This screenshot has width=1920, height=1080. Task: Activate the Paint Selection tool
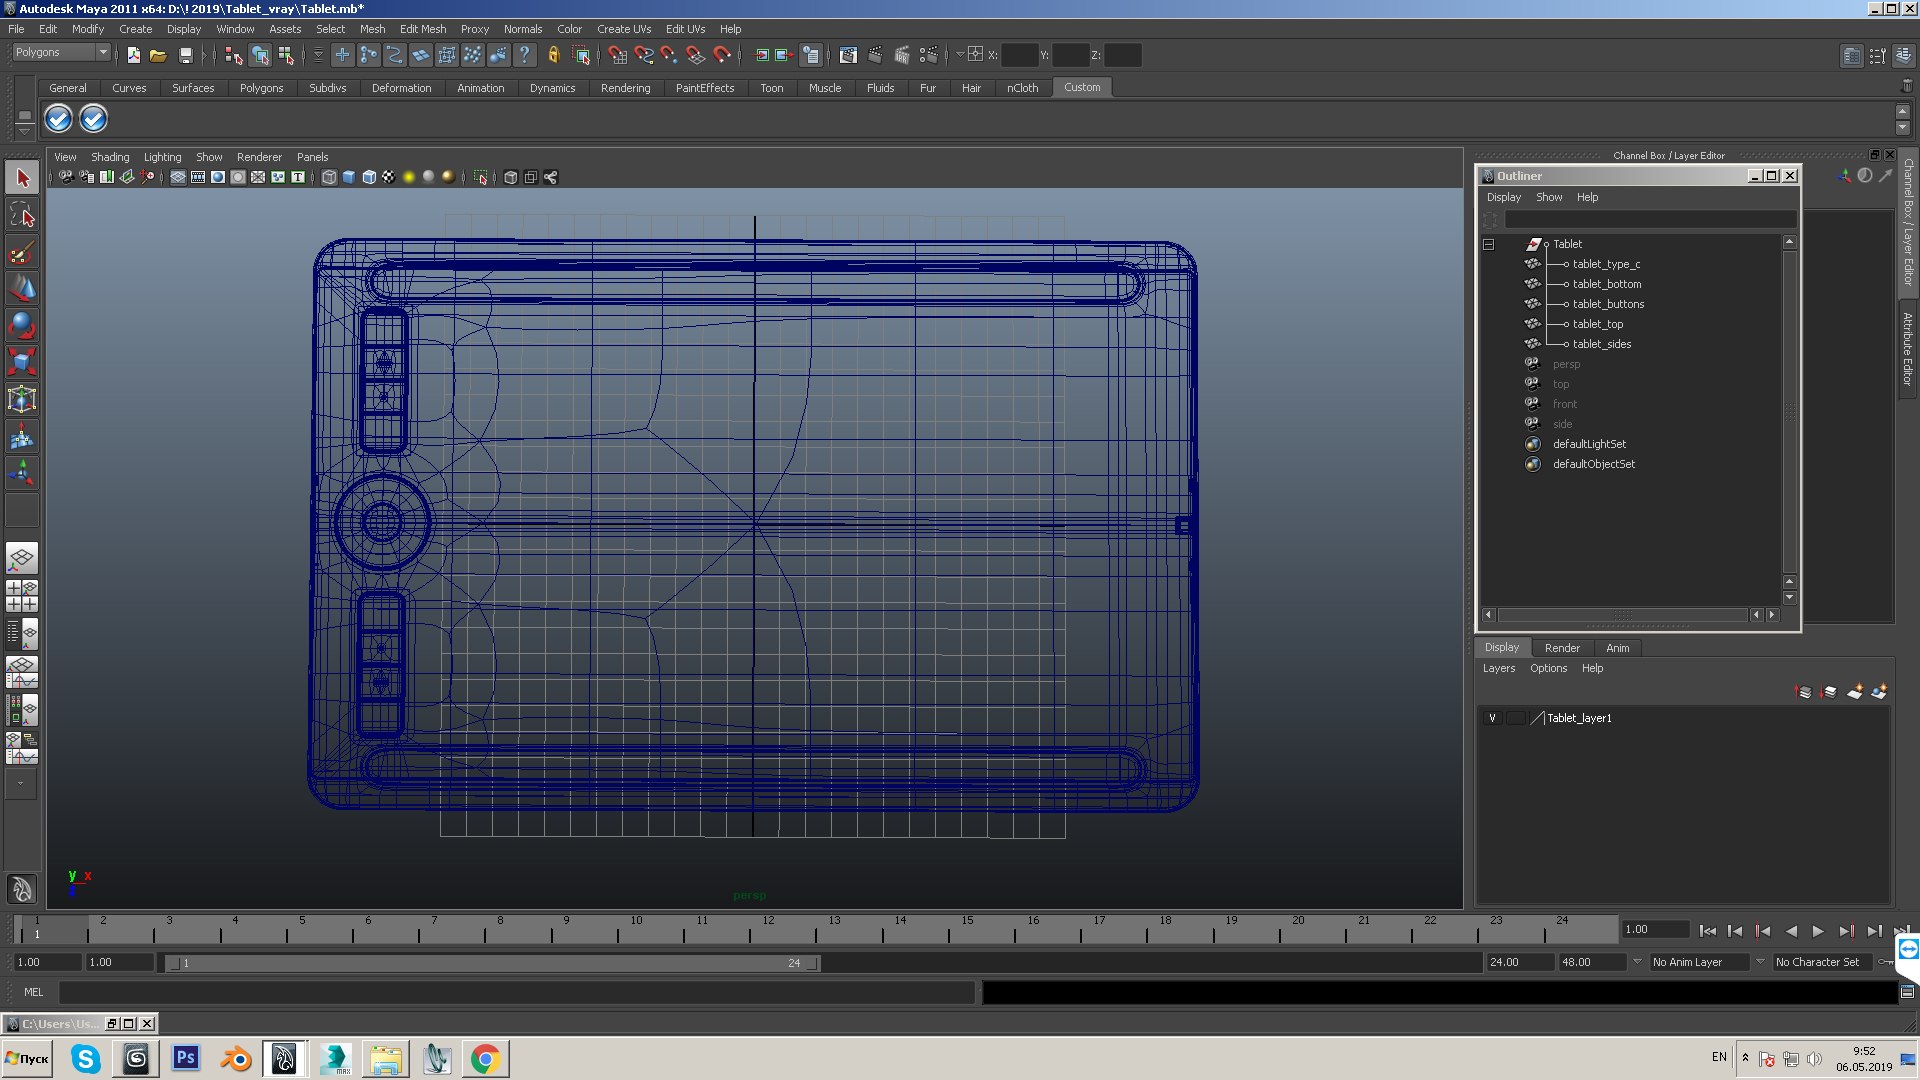[x=22, y=252]
